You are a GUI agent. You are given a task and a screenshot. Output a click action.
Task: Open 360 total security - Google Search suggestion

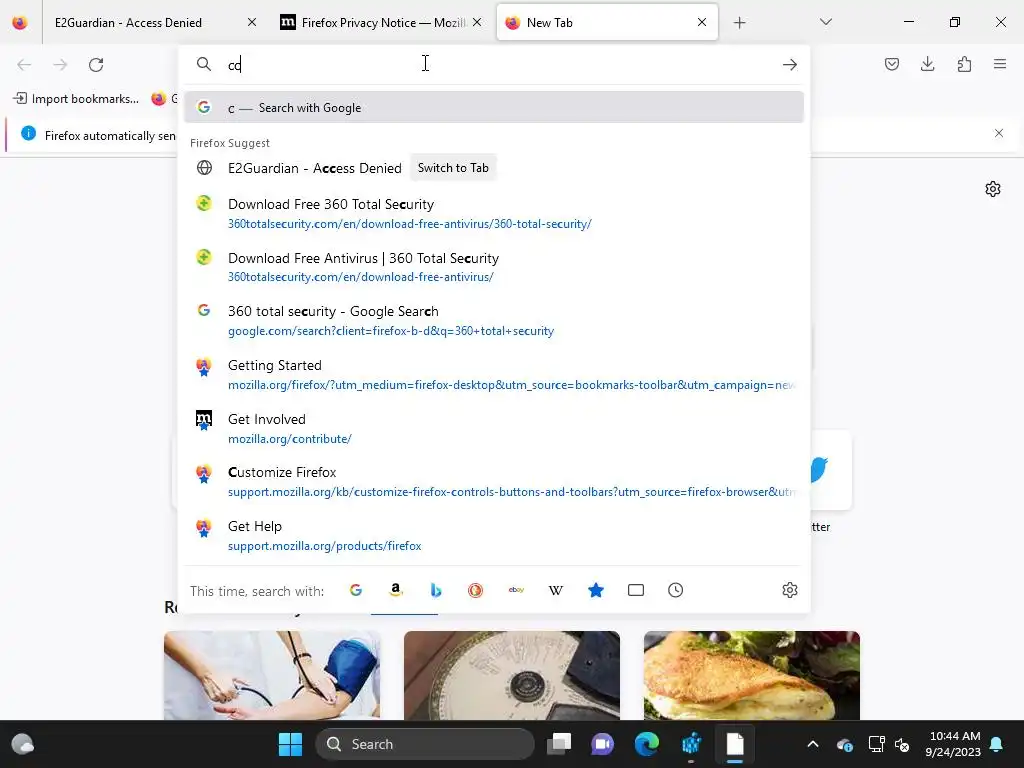pos(494,321)
